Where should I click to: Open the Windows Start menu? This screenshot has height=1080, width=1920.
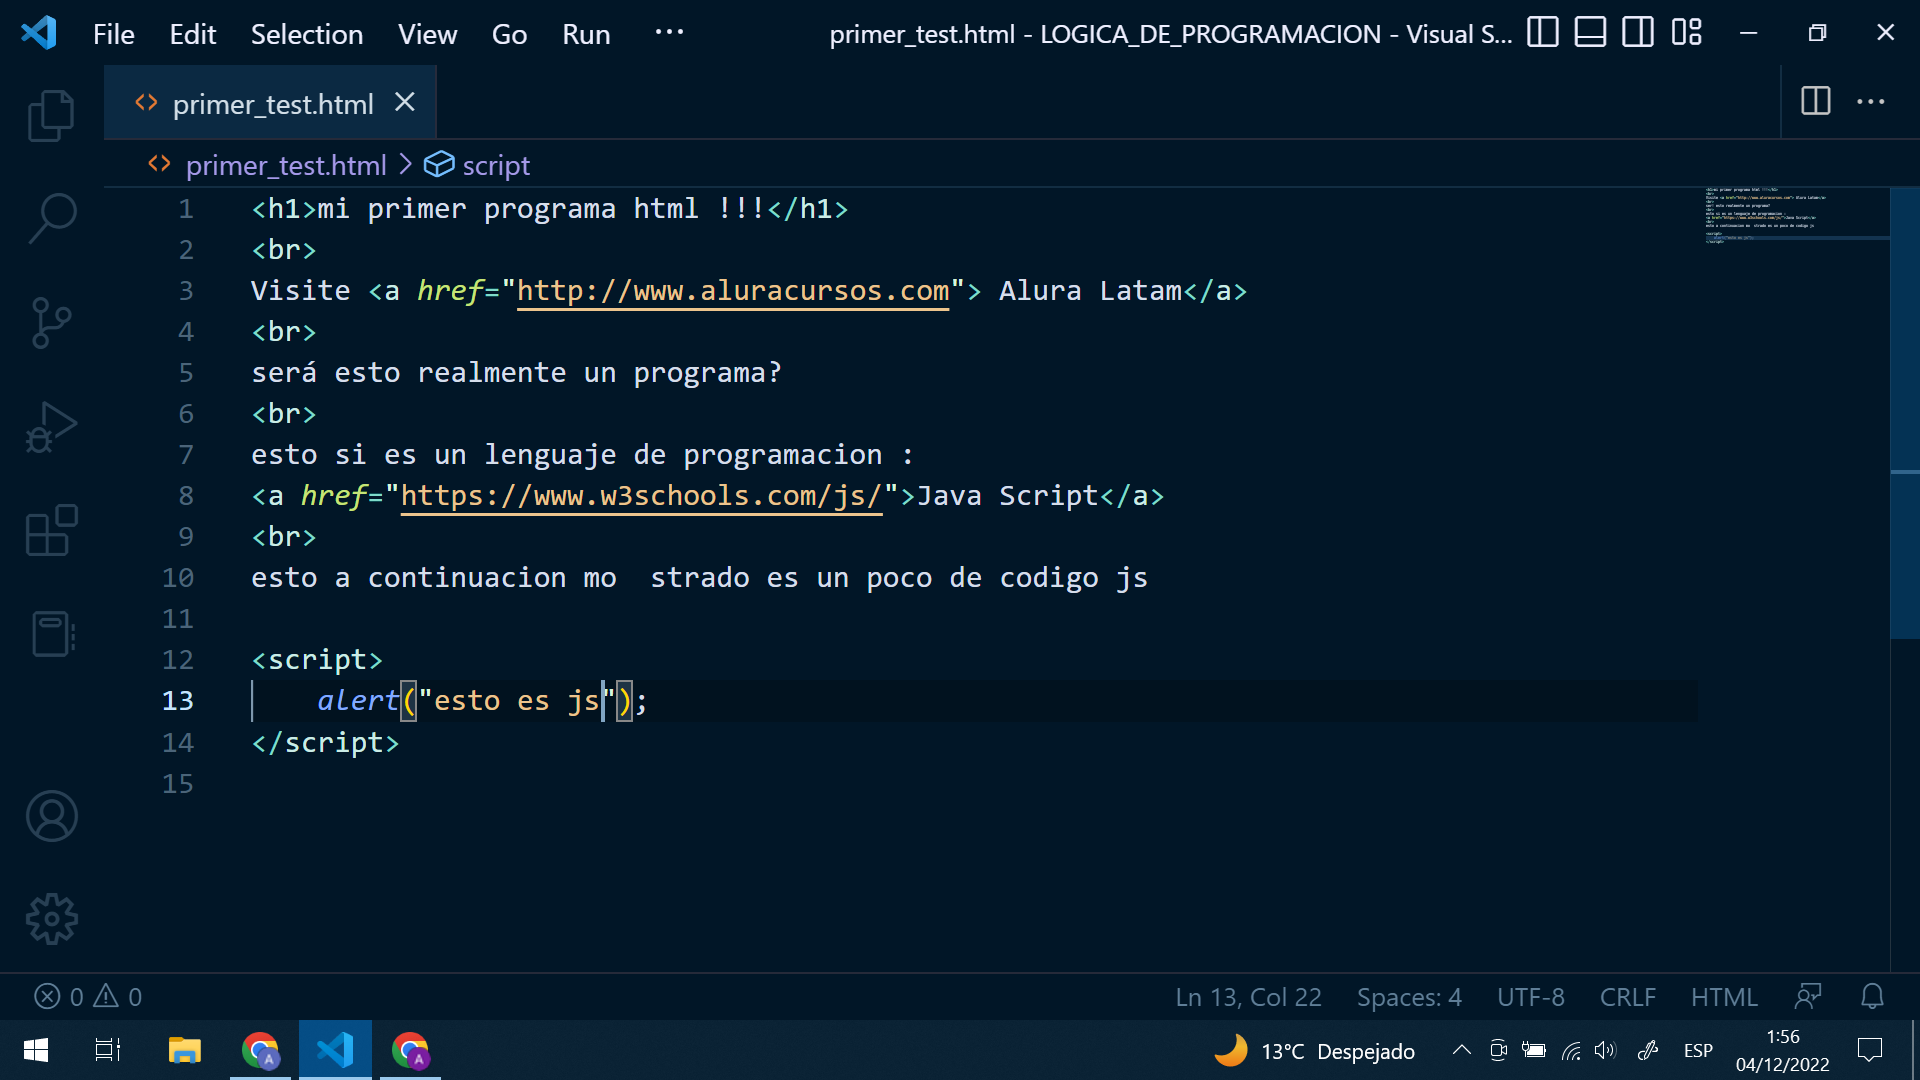pyautogui.click(x=36, y=1050)
